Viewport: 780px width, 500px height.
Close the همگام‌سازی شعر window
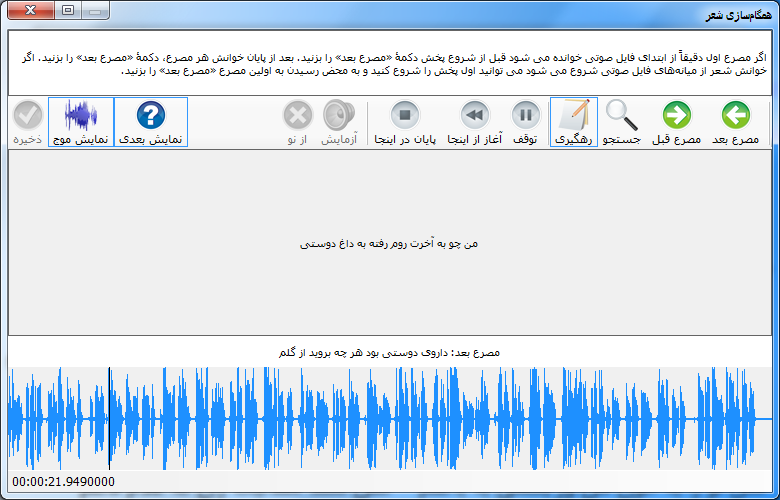pyautogui.click(x=31, y=10)
